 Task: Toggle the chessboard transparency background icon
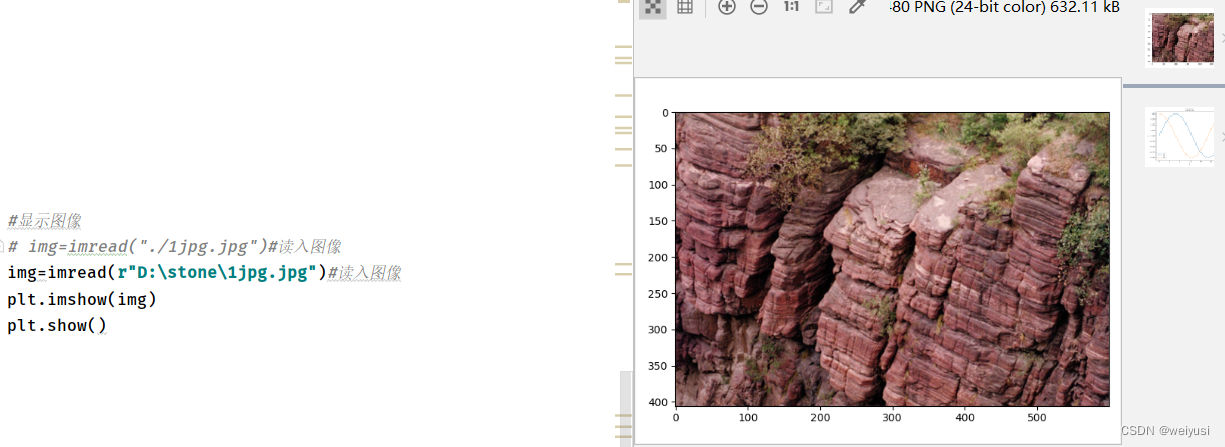point(653,8)
